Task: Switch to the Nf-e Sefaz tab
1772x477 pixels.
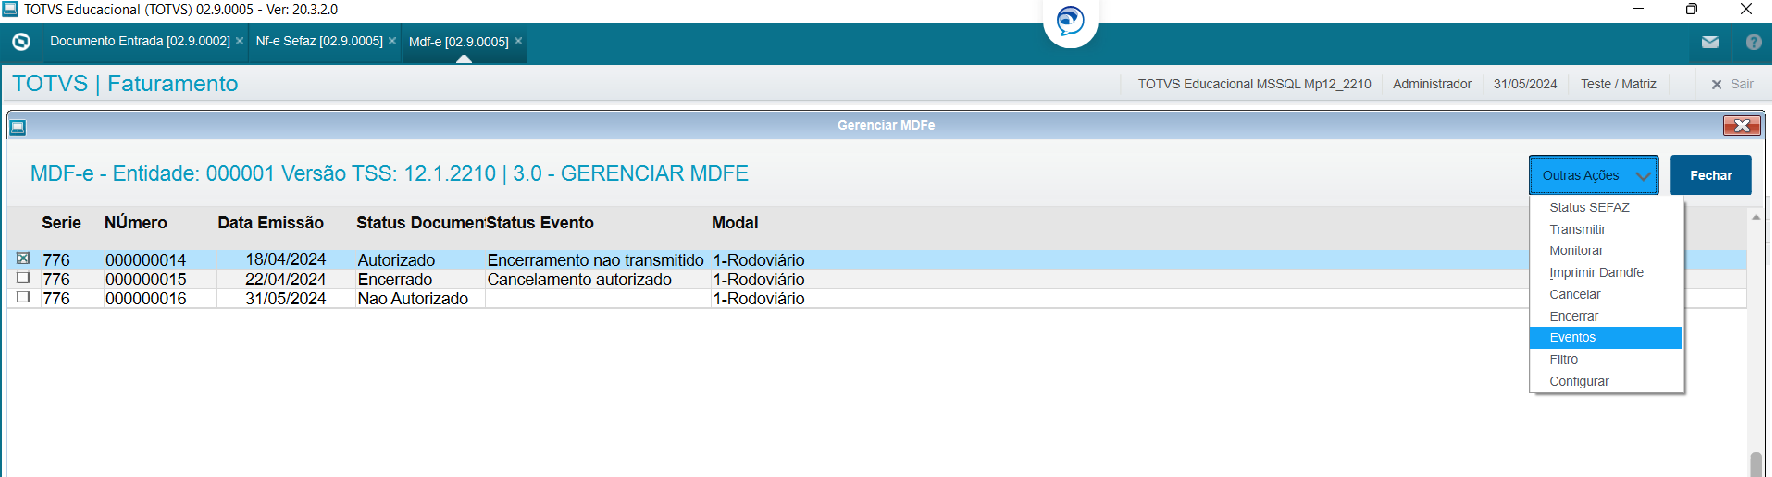Action: [319, 41]
